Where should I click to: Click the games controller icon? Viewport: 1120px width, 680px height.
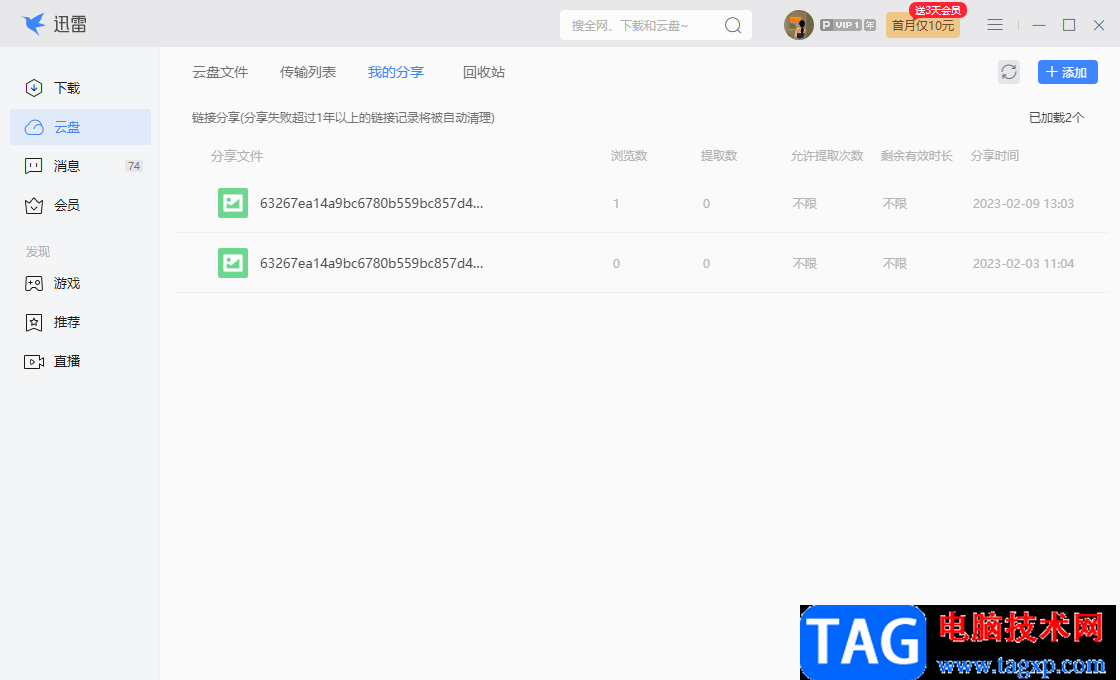point(34,284)
